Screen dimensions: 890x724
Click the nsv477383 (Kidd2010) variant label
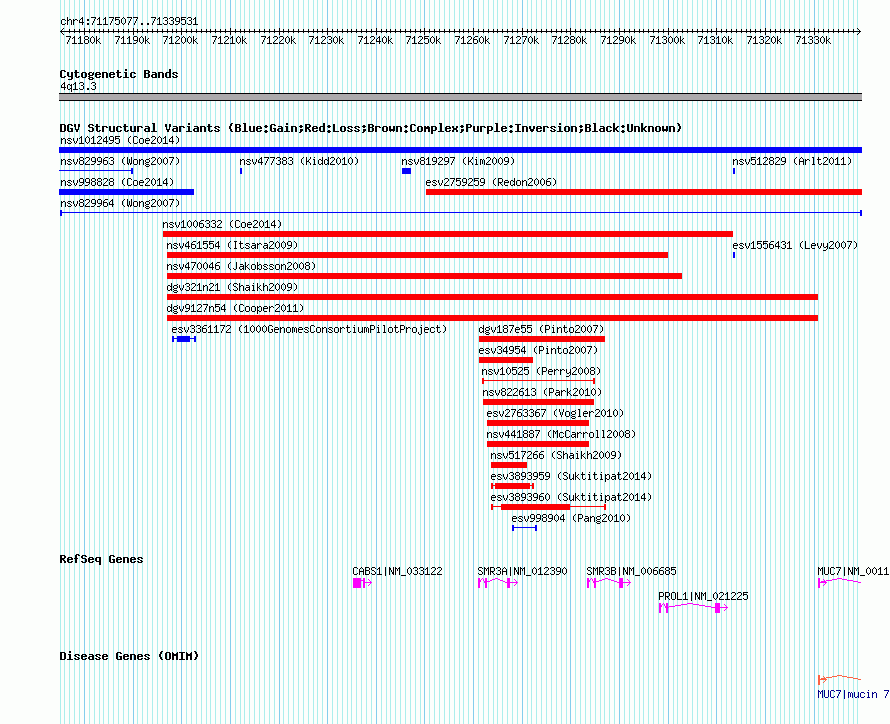pos(299,161)
